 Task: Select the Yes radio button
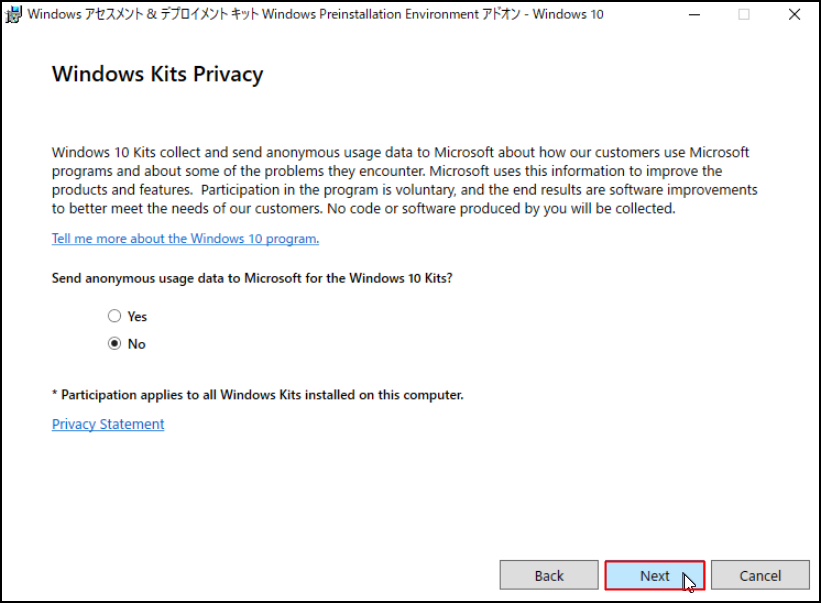point(114,316)
